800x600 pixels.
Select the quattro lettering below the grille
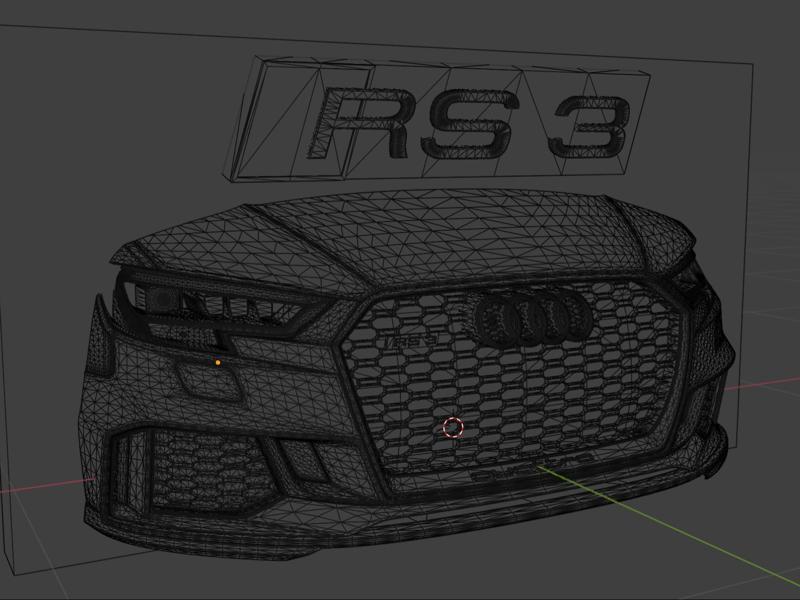coord(531,466)
